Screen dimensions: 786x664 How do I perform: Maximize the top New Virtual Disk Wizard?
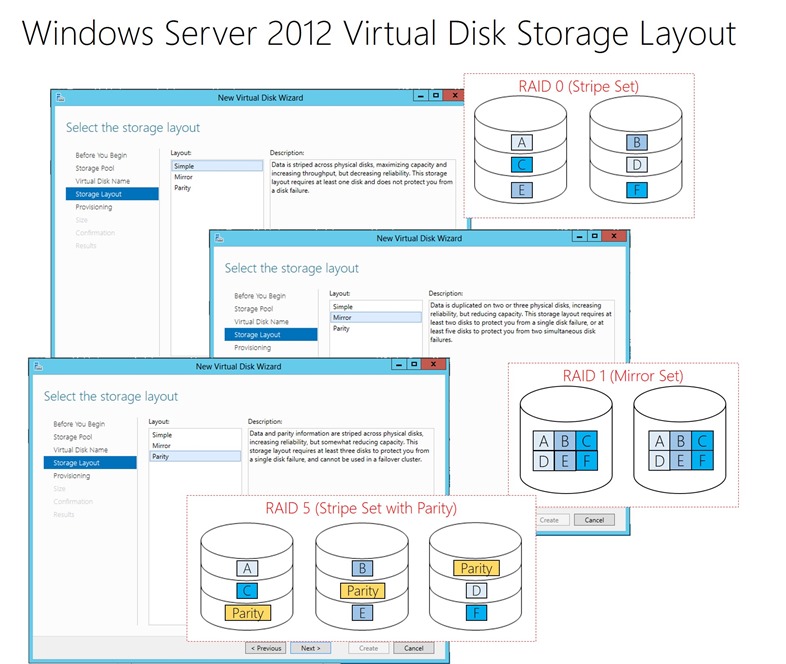tap(436, 96)
